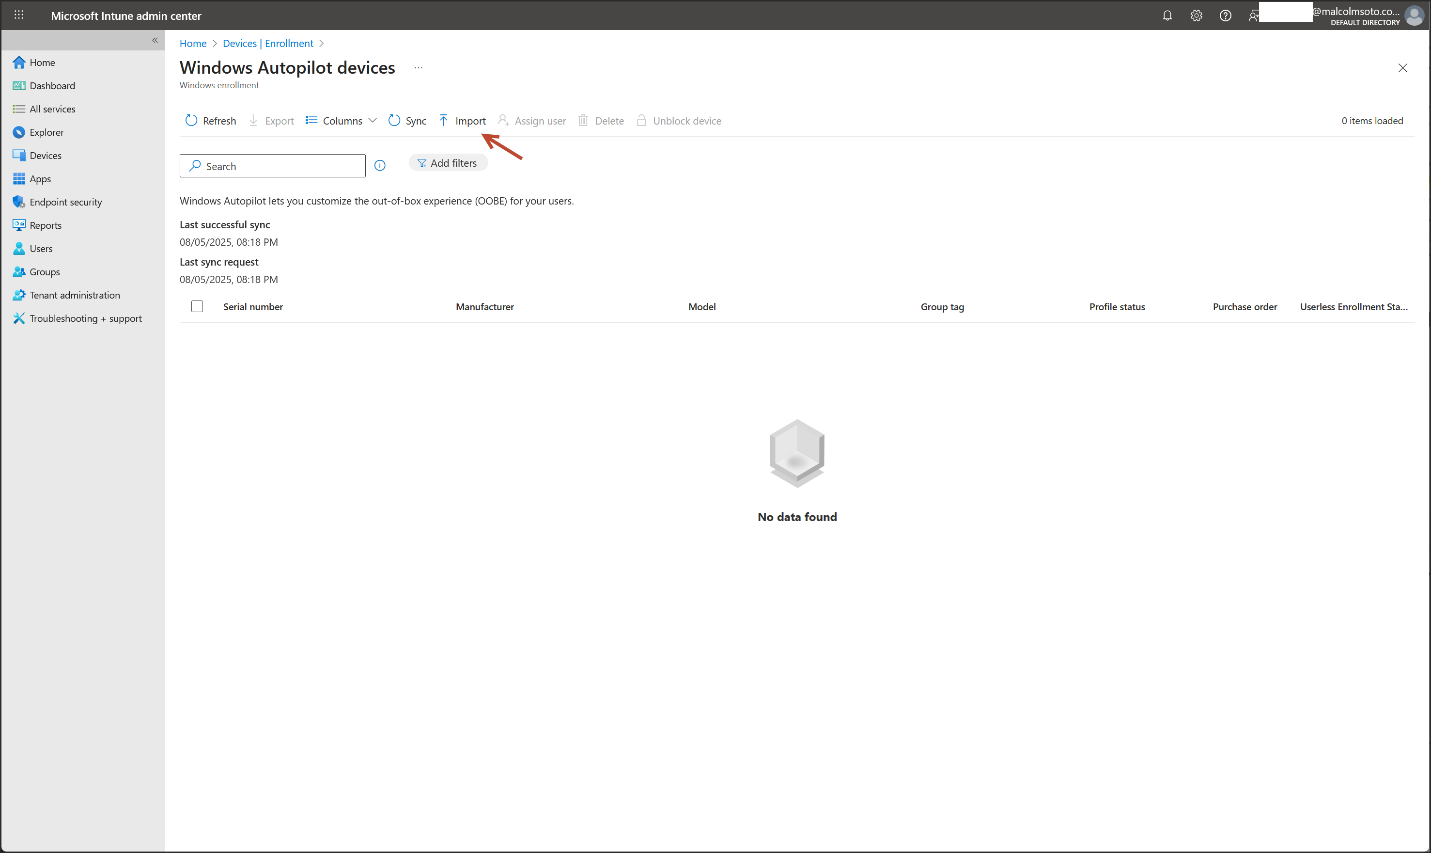Open Endpoint security in the sidebar
Screen dimensions: 1431x853
[65, 202]
